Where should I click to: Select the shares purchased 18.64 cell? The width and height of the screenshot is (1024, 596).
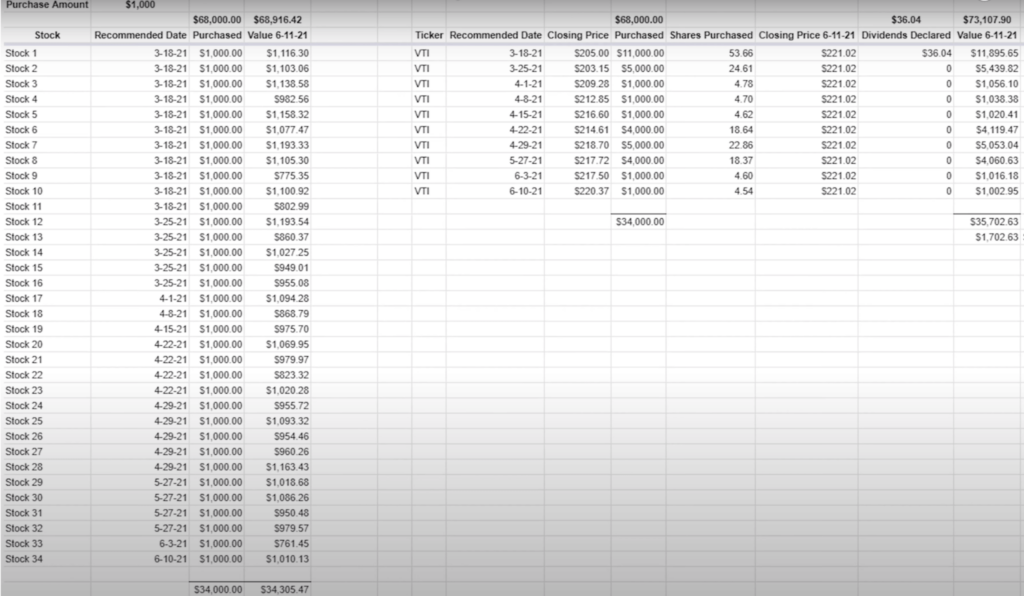click(741, 130)
